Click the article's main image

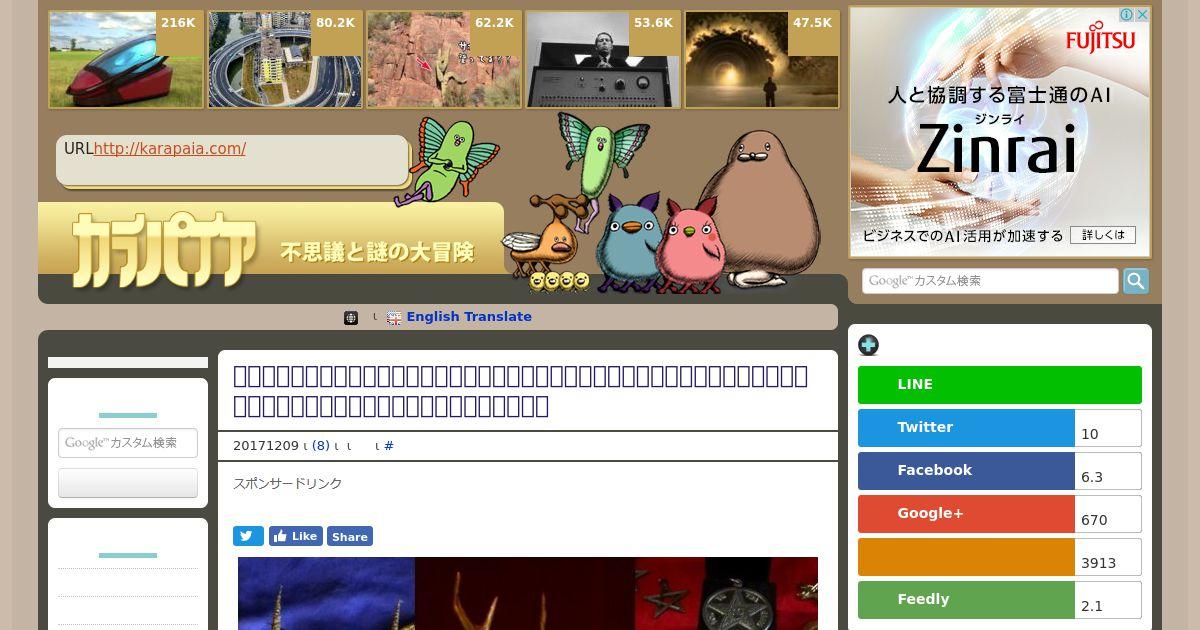528,593
